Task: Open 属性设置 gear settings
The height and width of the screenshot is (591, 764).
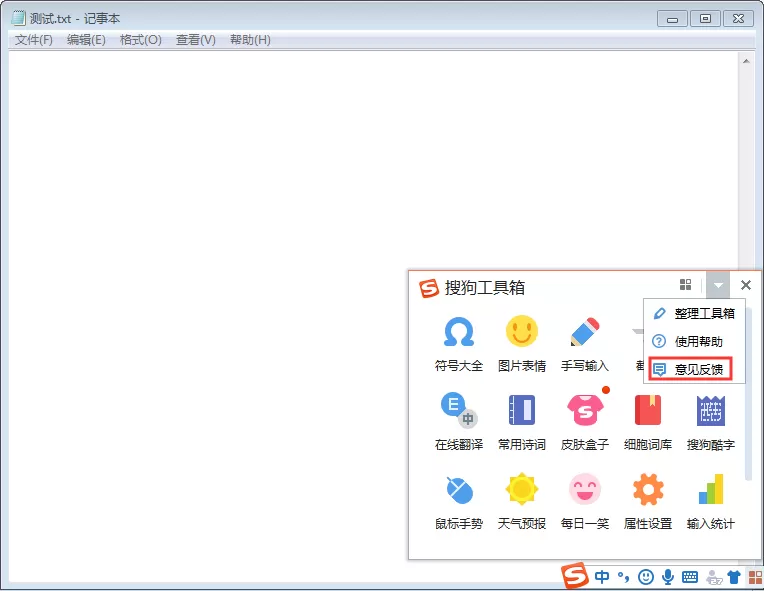Action: click(x=648, y=501)
